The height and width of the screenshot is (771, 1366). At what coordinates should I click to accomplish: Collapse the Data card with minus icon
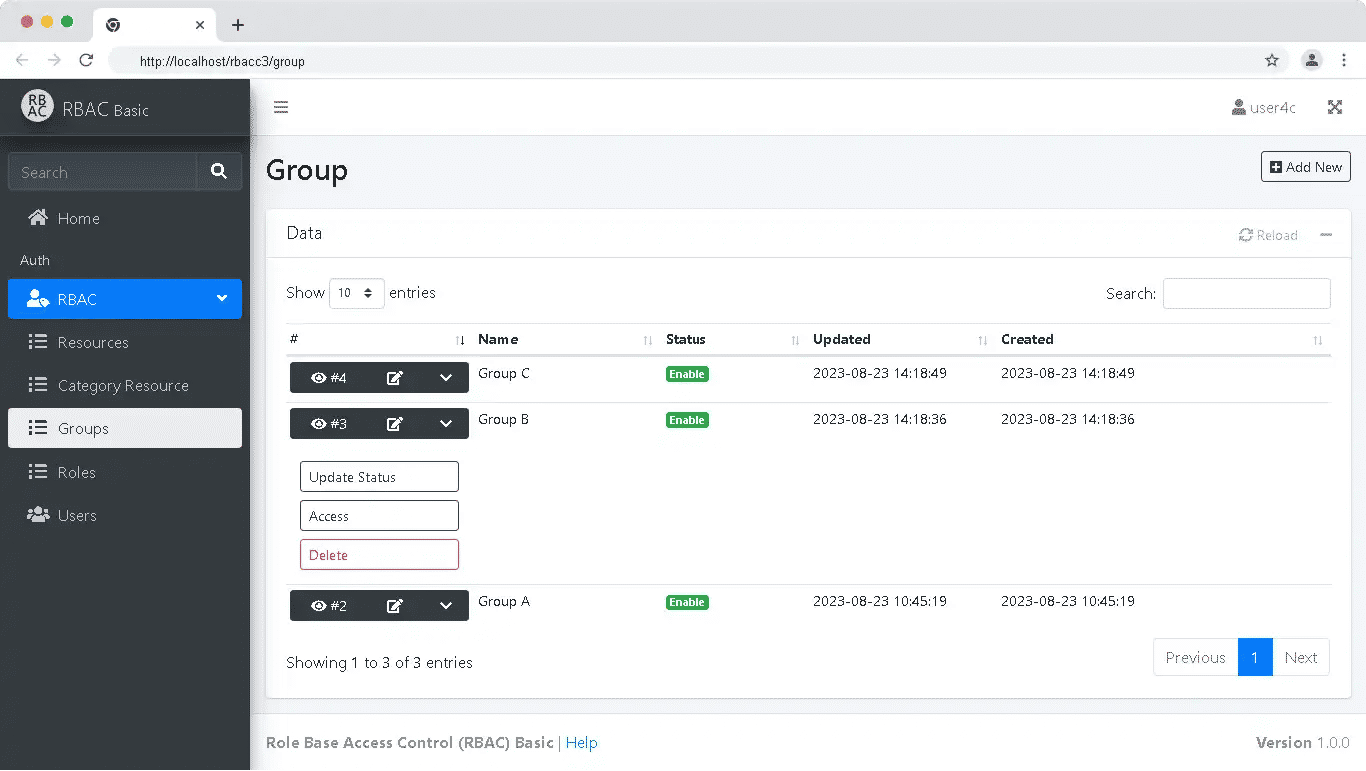tap(1326, 235)
